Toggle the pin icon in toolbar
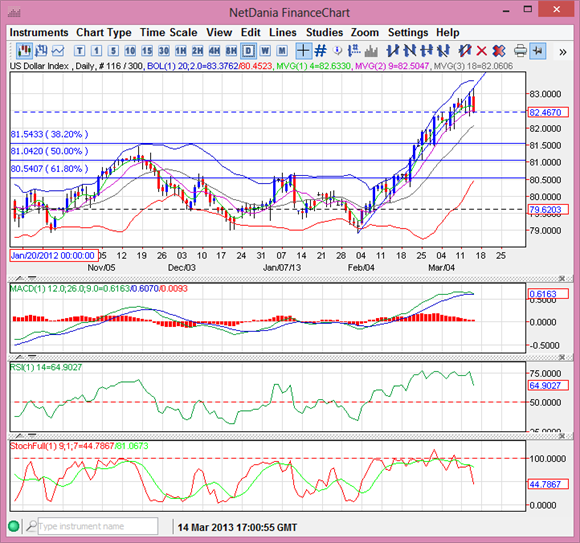This screenshot has height=543, width=580. pyautogui.click(x=537, y=51)
